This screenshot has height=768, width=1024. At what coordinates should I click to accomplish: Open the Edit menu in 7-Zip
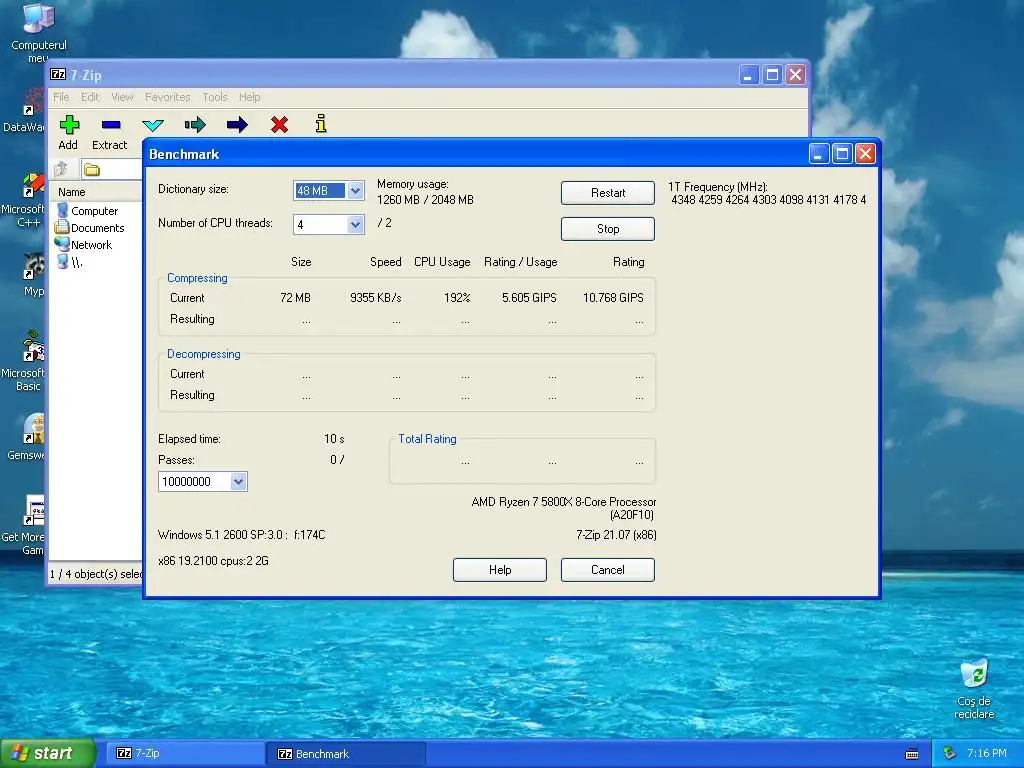pos(90,97)
